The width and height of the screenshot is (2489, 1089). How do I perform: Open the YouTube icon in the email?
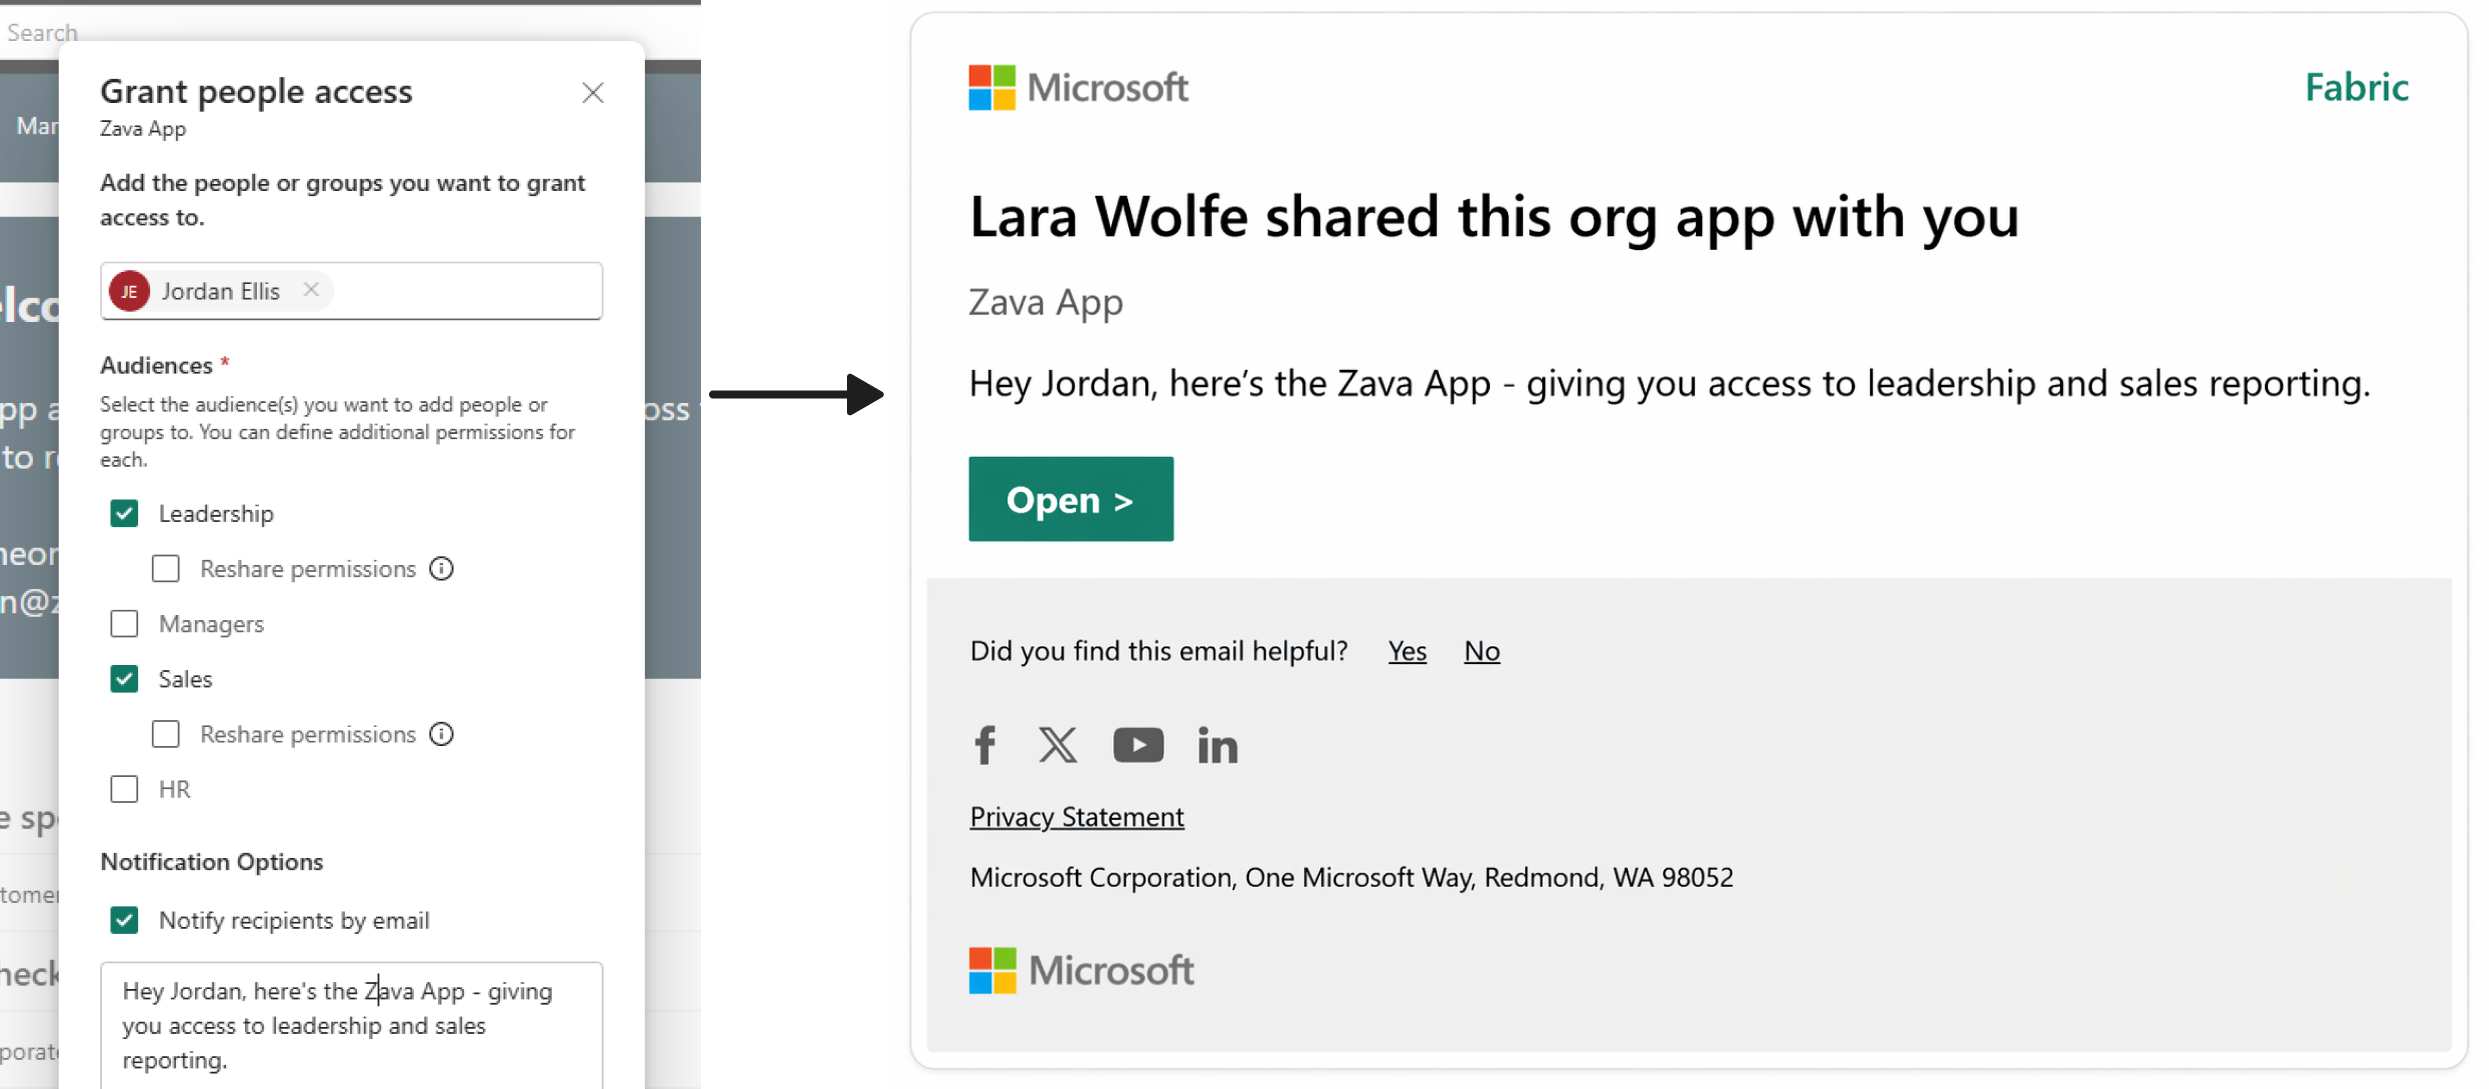pyautogui.click(x=1138, y=745)
